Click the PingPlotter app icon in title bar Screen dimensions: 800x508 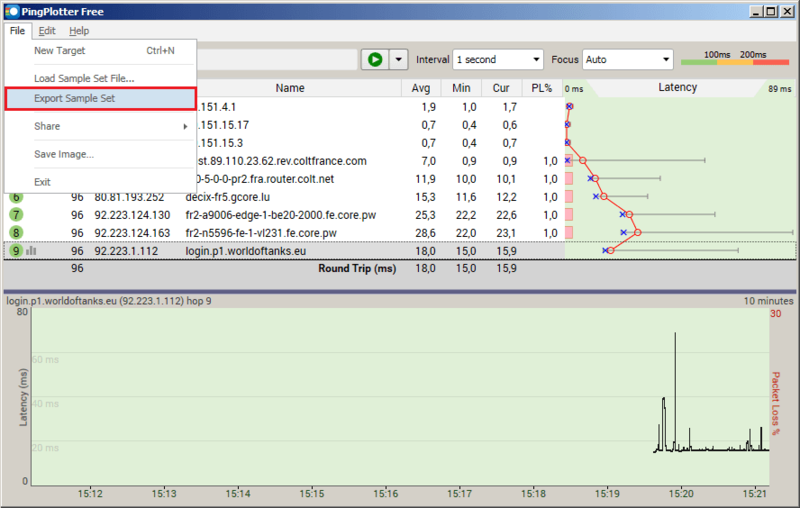[x=12, y=11]
